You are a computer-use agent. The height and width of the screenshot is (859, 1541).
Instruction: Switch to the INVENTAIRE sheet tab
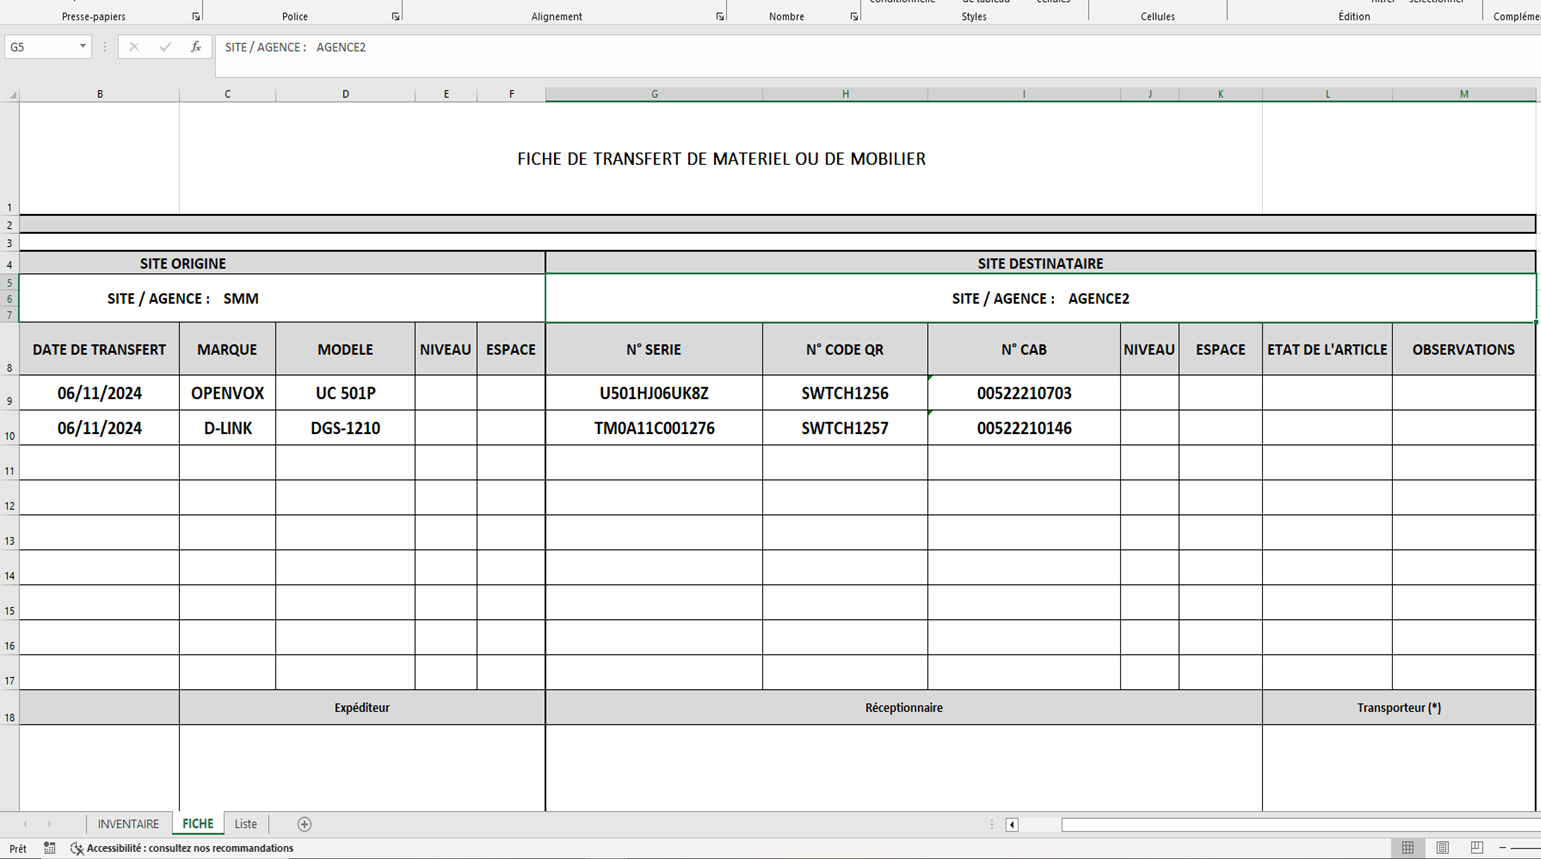(128, 824)
